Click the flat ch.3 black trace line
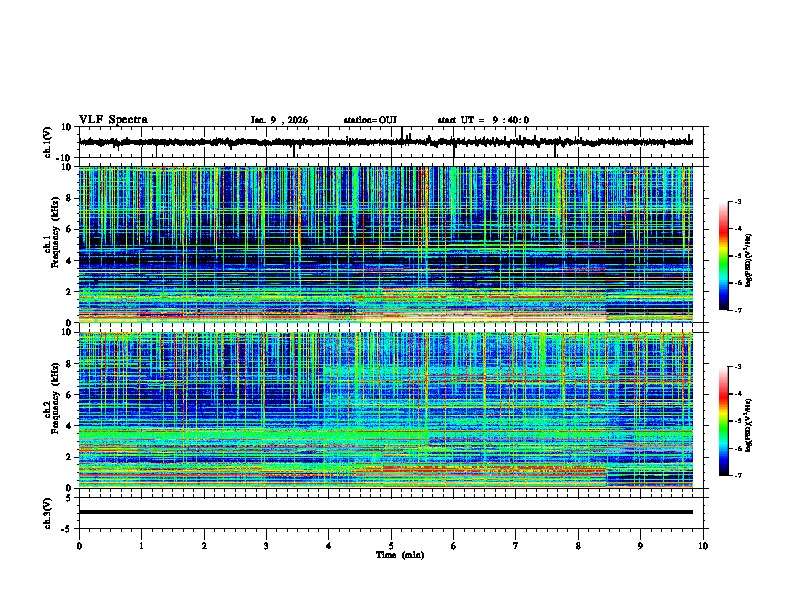Screen dimensions: 792x612 tap(386, 512)
